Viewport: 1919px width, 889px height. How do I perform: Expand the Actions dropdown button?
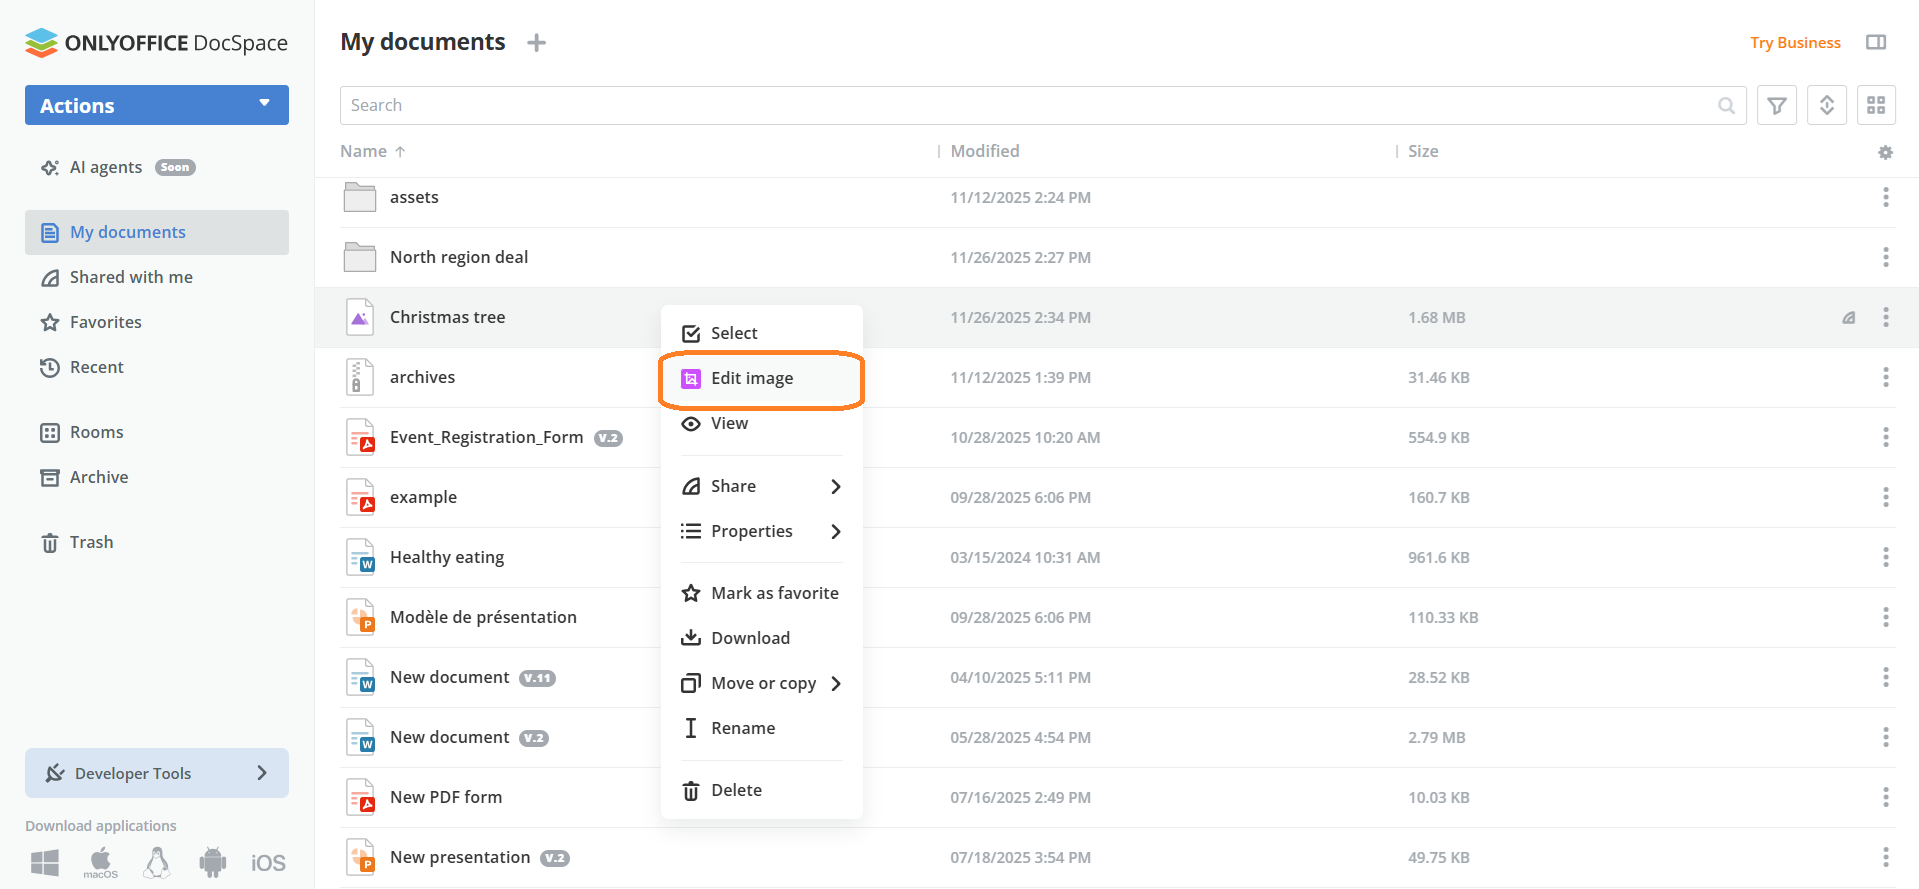tap(157, 105)
